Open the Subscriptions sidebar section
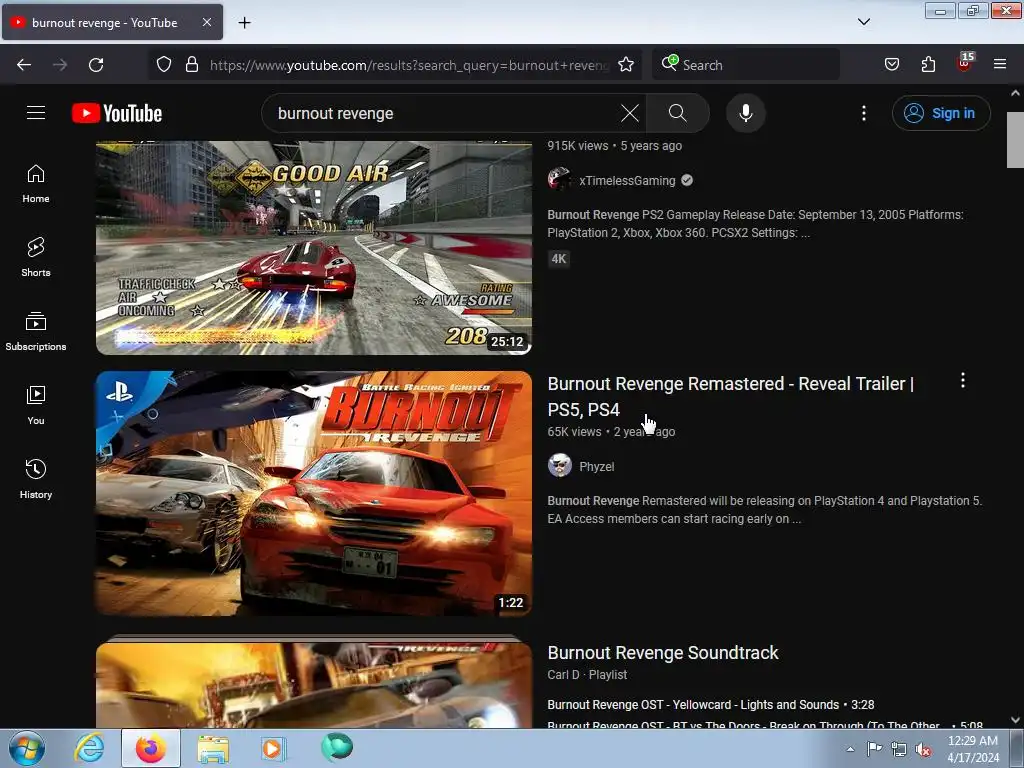 point(36,331)
